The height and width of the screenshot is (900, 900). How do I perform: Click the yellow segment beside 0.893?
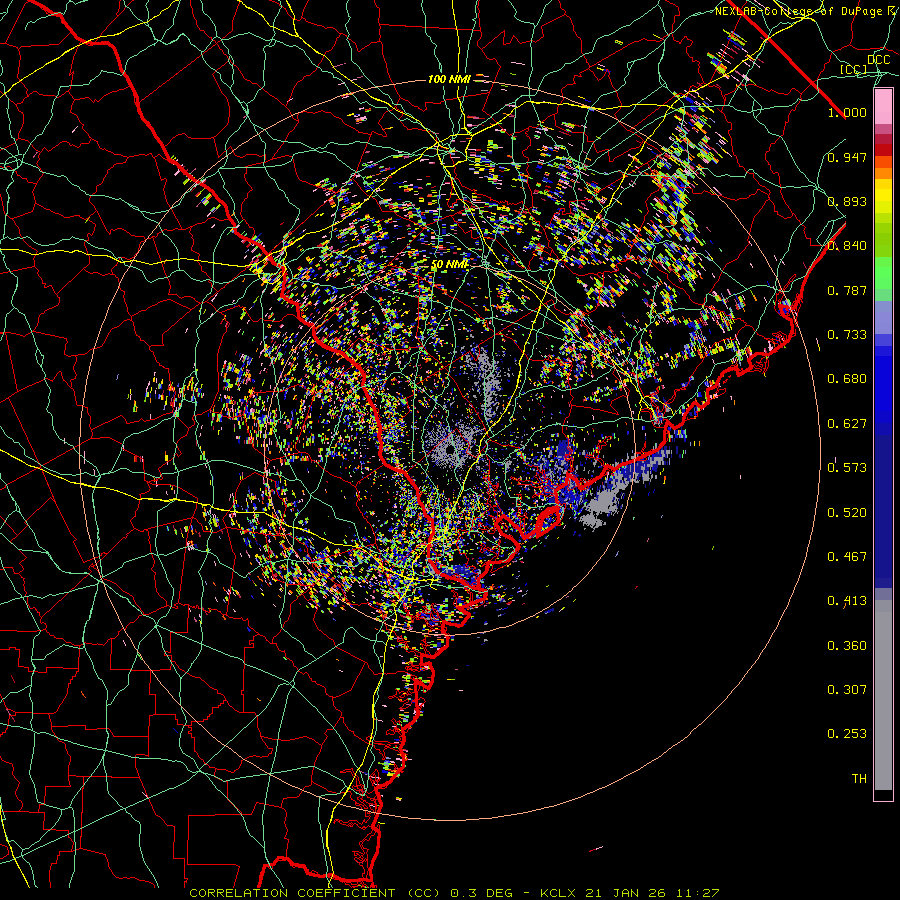point(883,201)
